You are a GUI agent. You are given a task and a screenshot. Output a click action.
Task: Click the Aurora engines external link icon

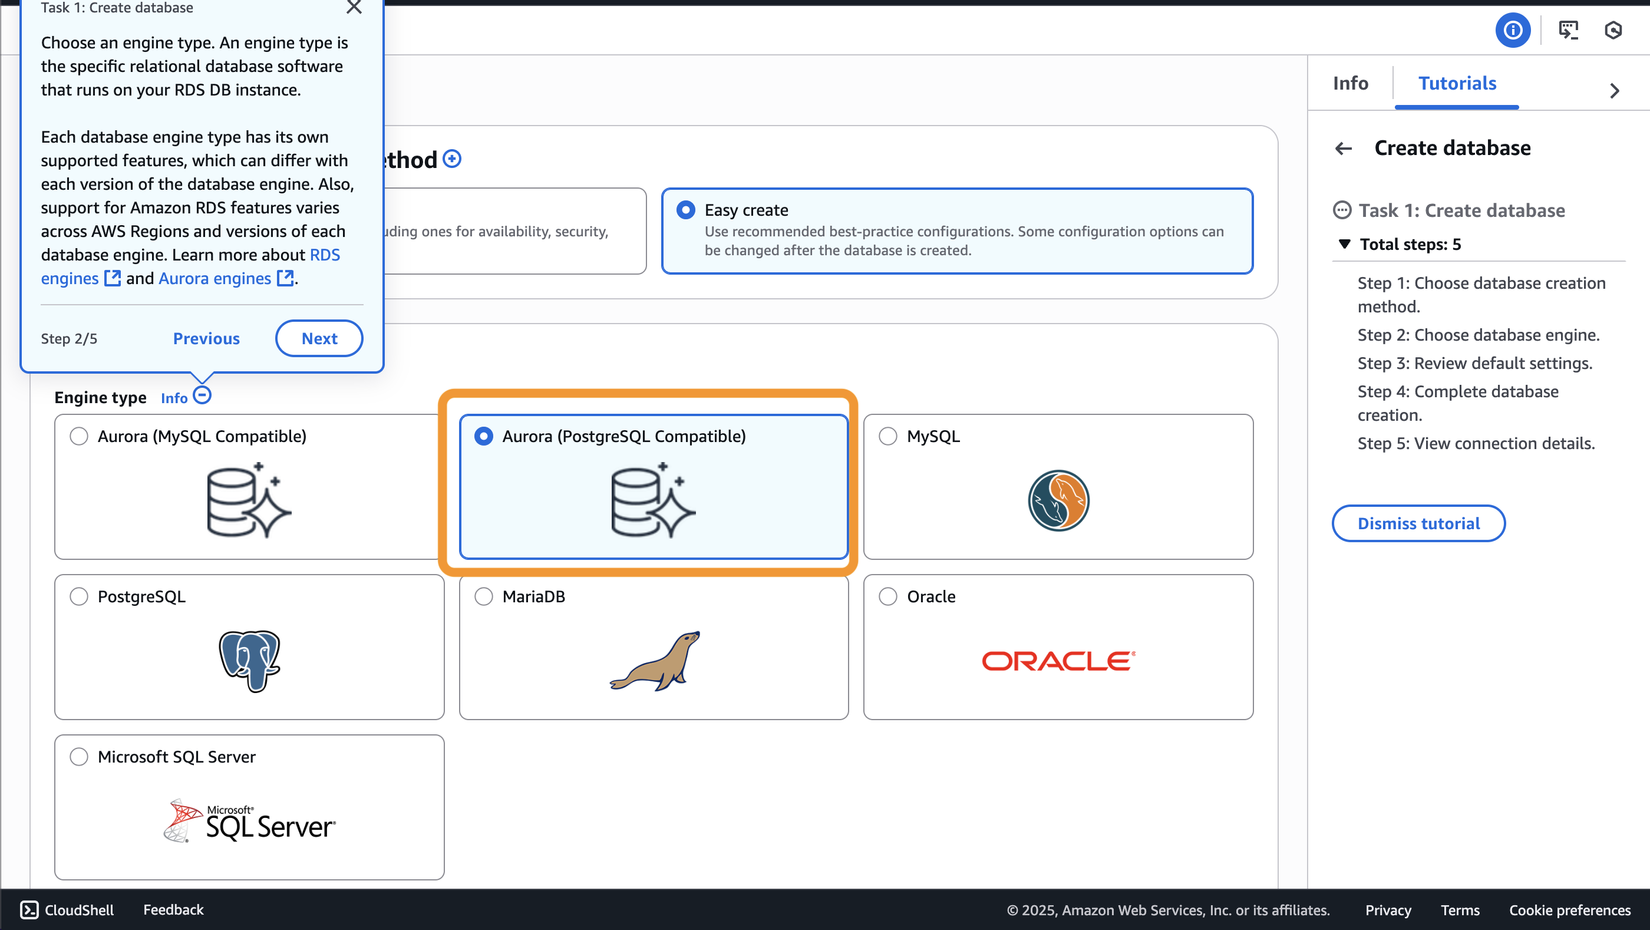285,278
